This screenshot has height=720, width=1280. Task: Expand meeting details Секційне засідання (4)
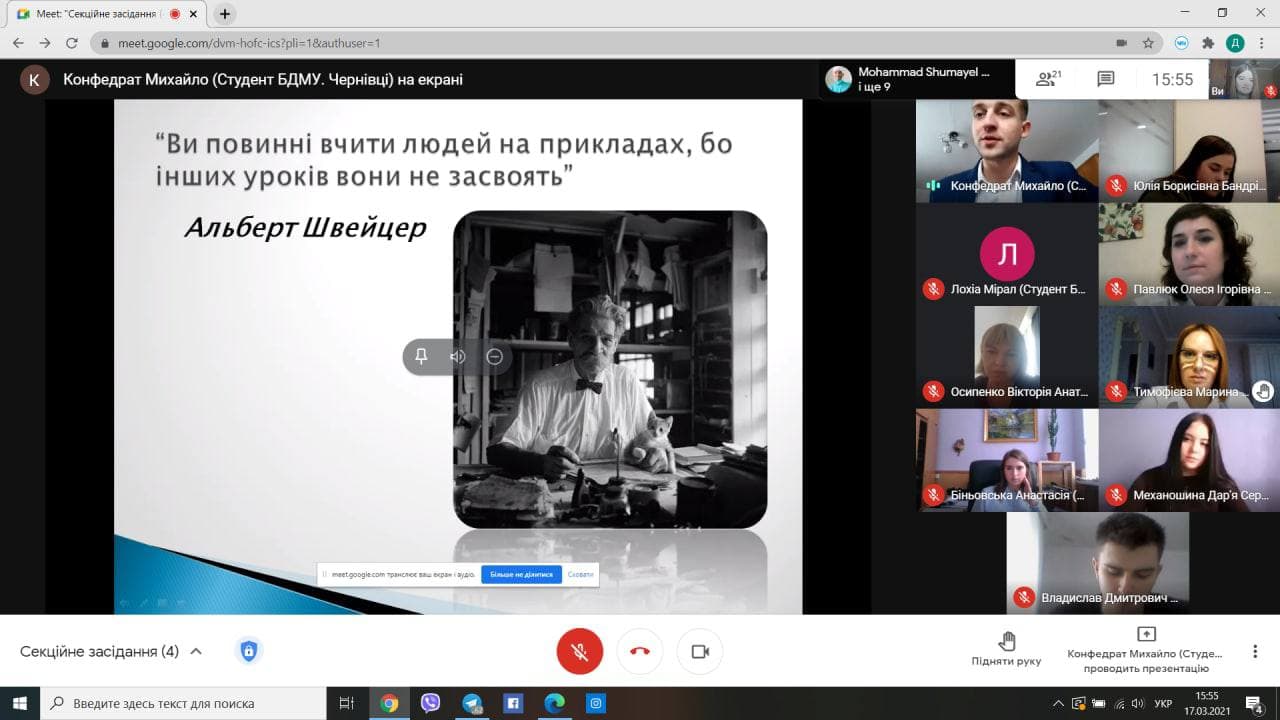pos(111,651)
